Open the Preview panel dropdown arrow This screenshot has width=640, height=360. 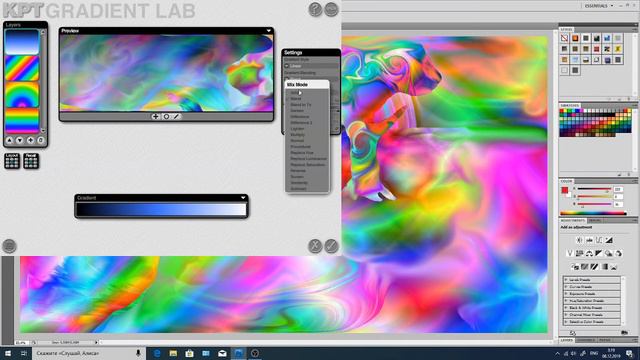coord(269,31)
